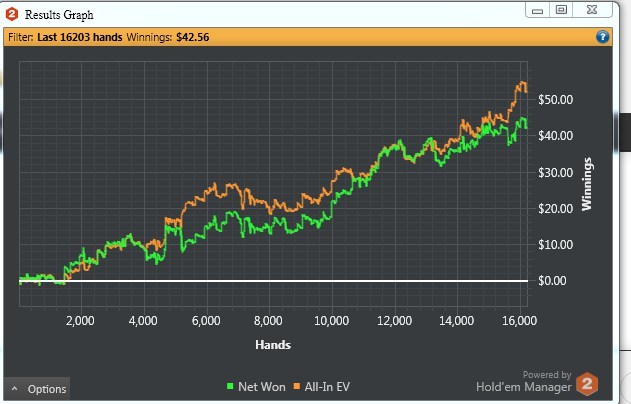631x404 pixels.
Task: Click the orange All-In EV color square
Action: 297,386
